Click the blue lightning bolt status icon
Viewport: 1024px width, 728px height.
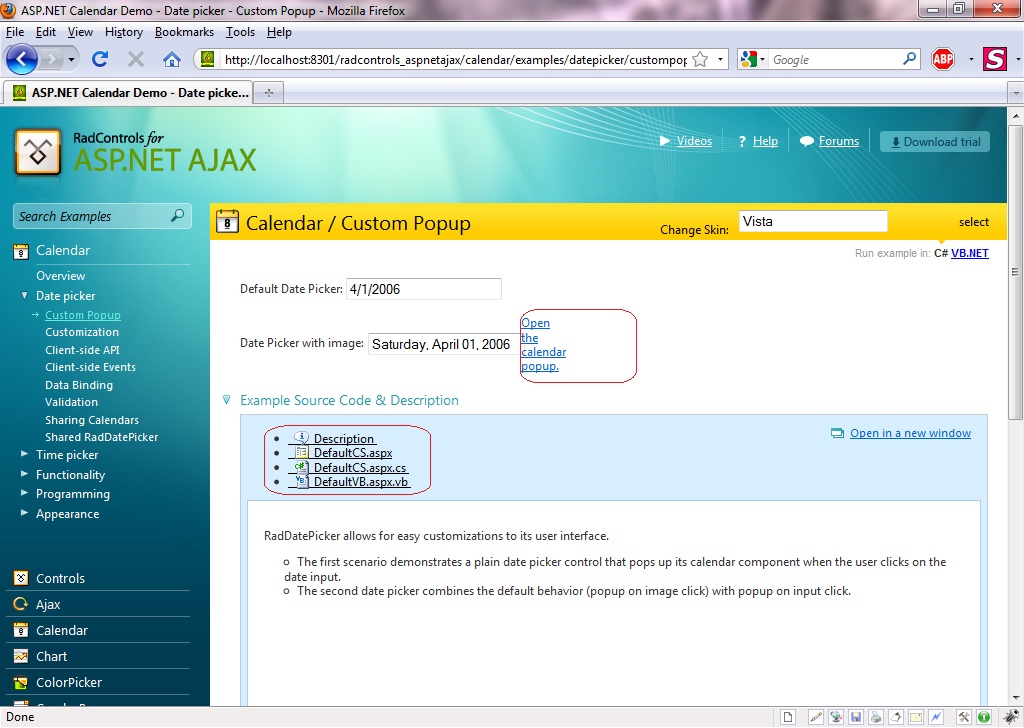point(936,717)
